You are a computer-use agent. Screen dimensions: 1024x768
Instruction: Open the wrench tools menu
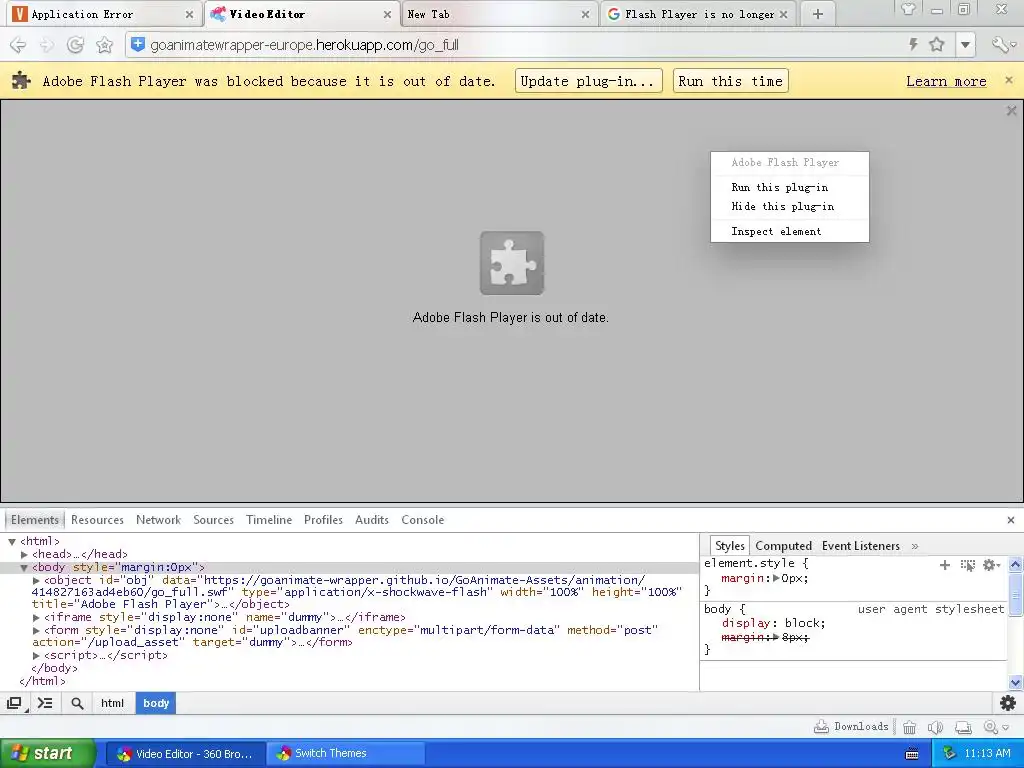pos(1003,44)
